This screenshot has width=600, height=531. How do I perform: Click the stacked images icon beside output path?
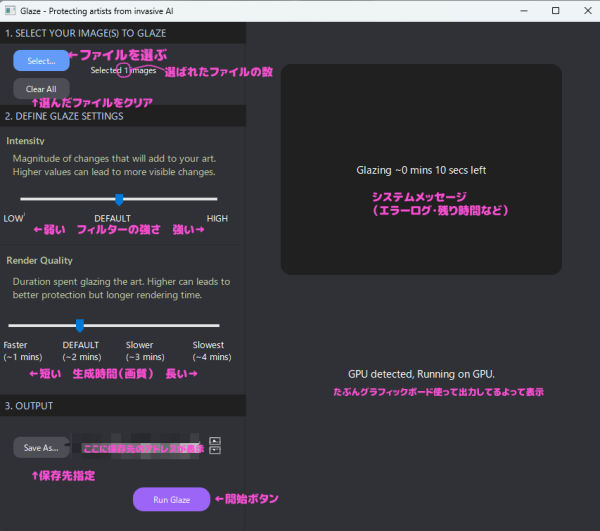click(215, 445)
